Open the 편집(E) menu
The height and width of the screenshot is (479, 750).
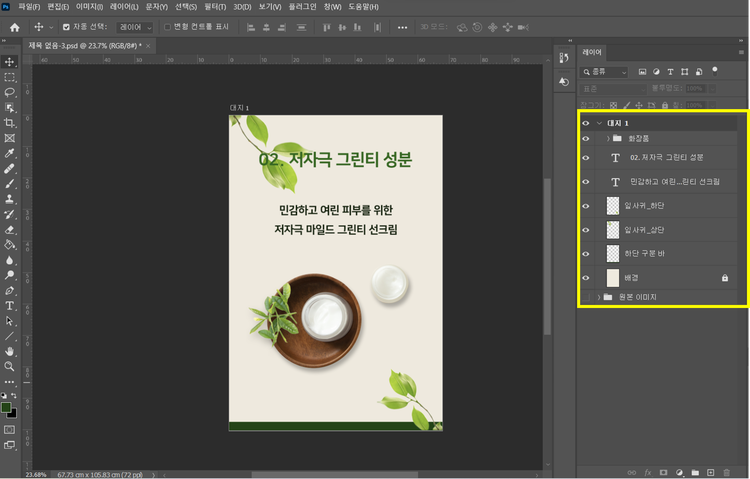pyautogui.click(x=58, y=7)
